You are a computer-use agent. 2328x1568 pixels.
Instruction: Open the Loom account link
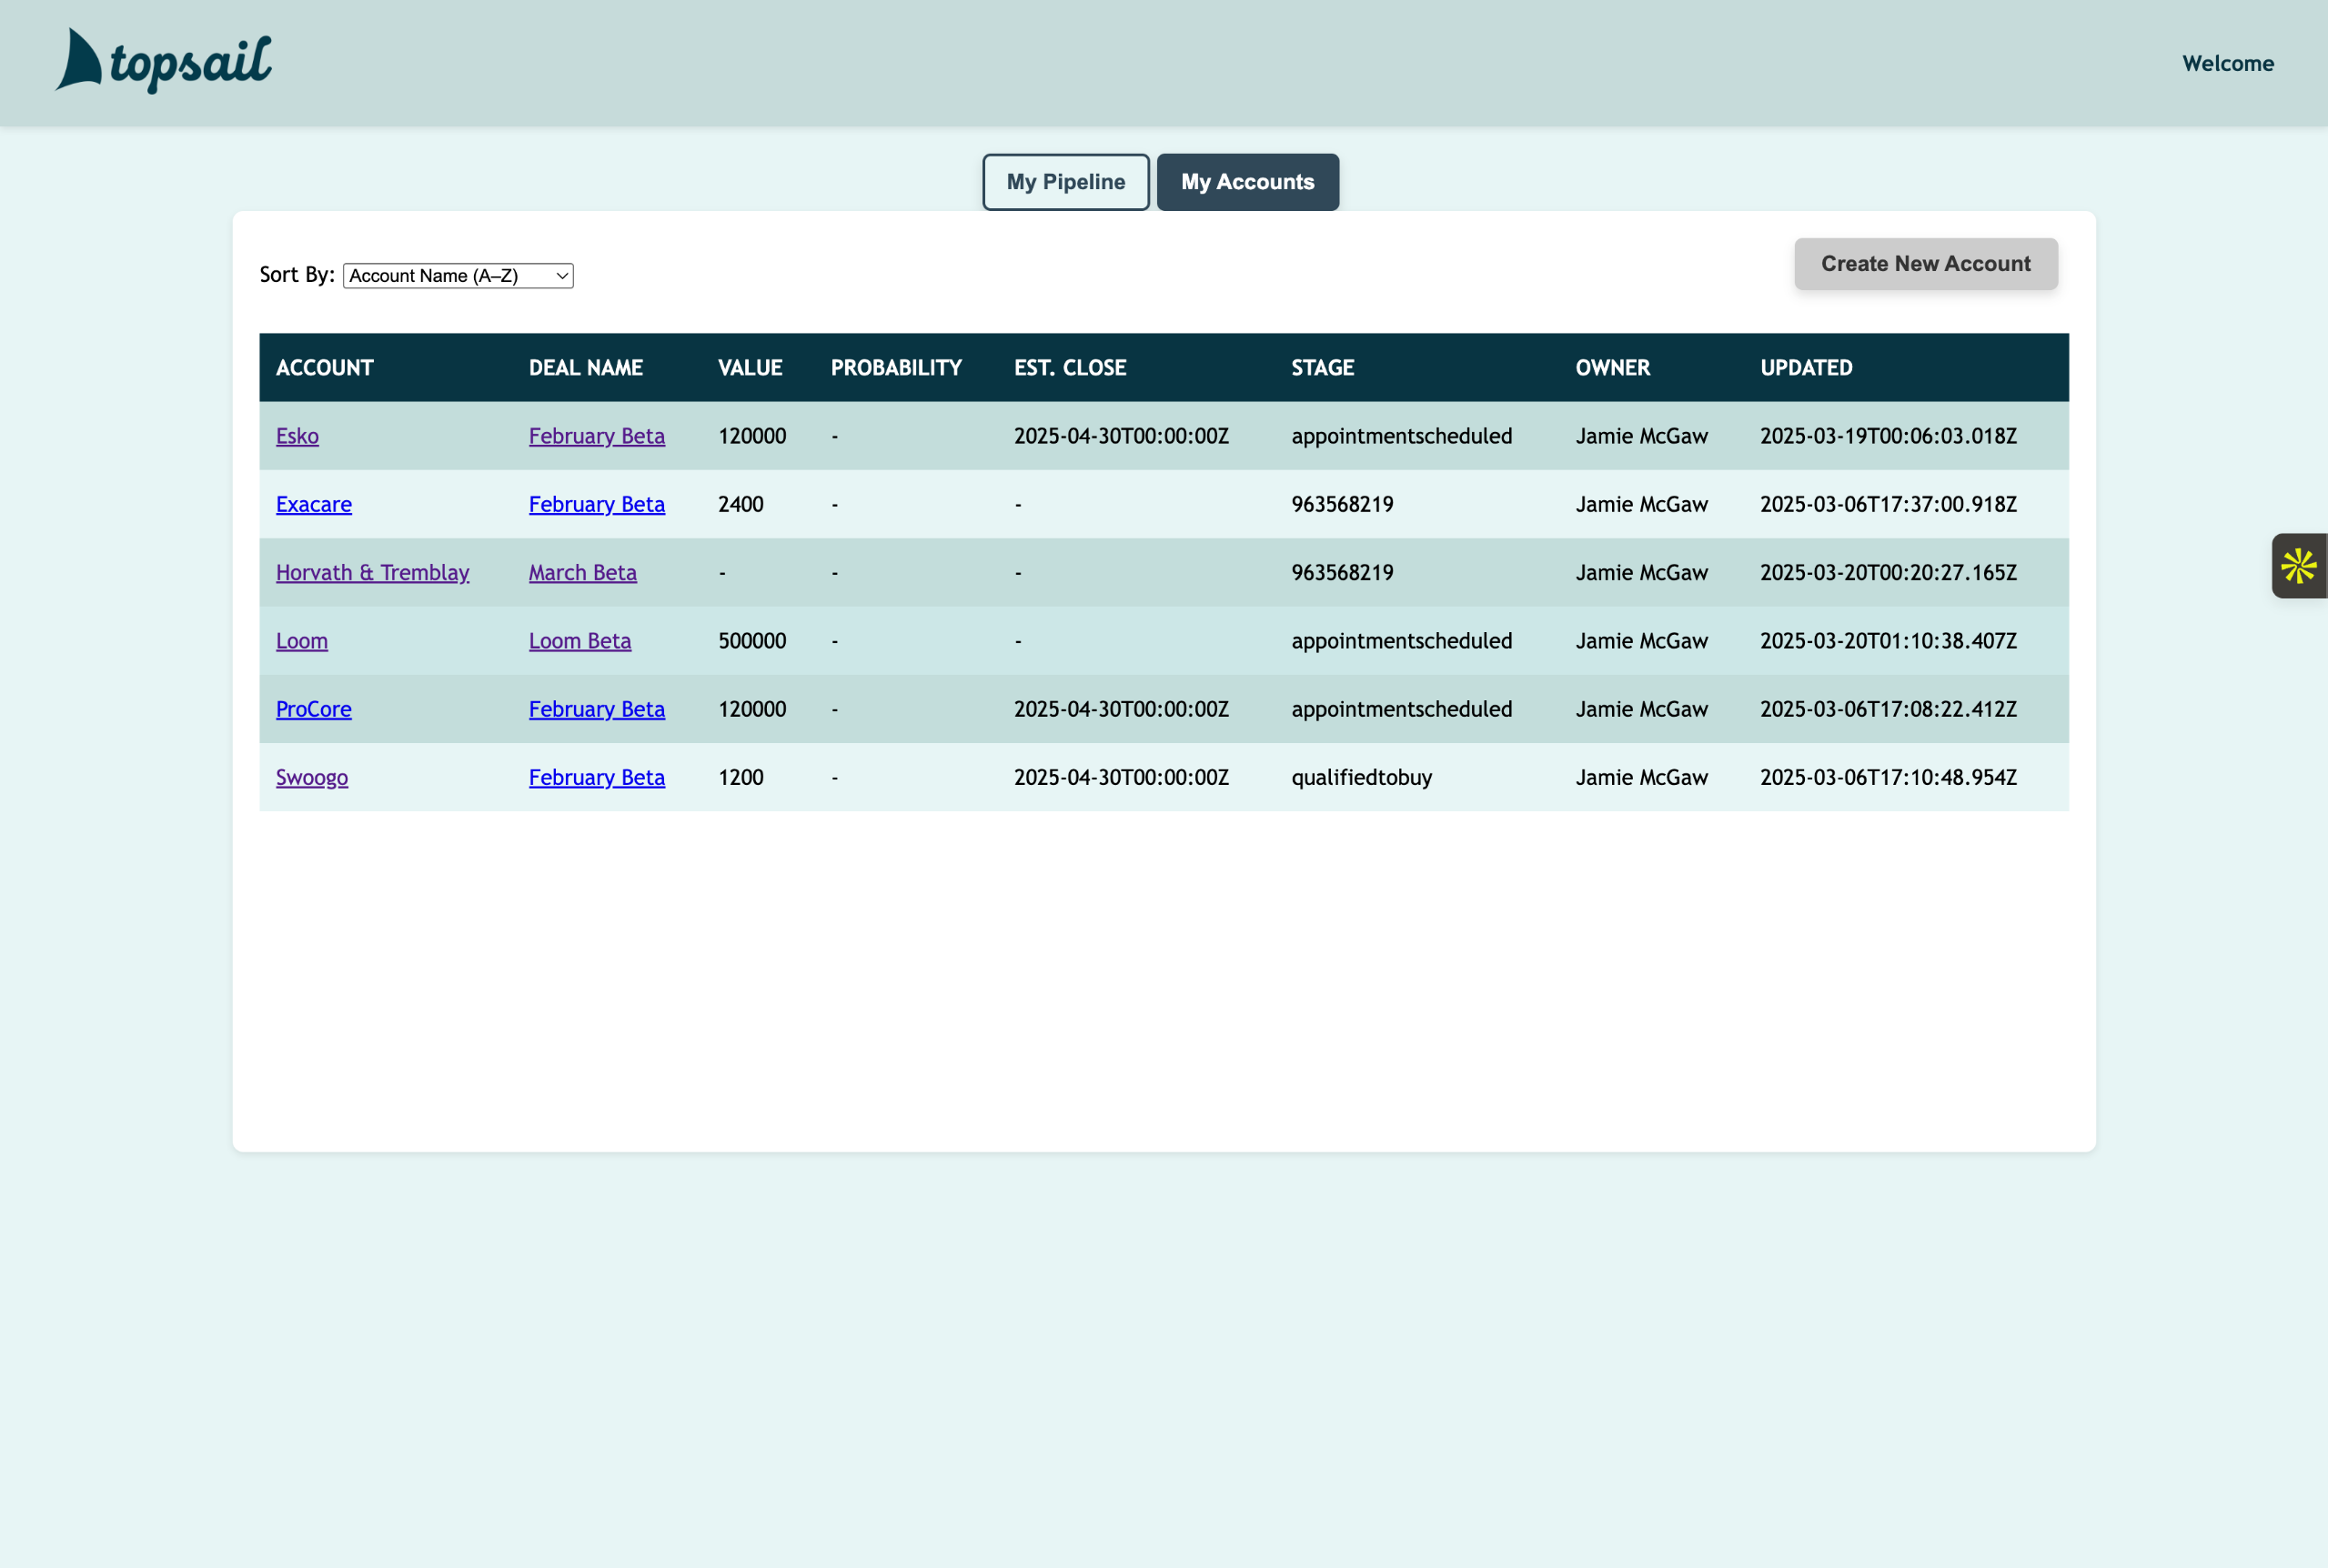(x=301, y=641)
